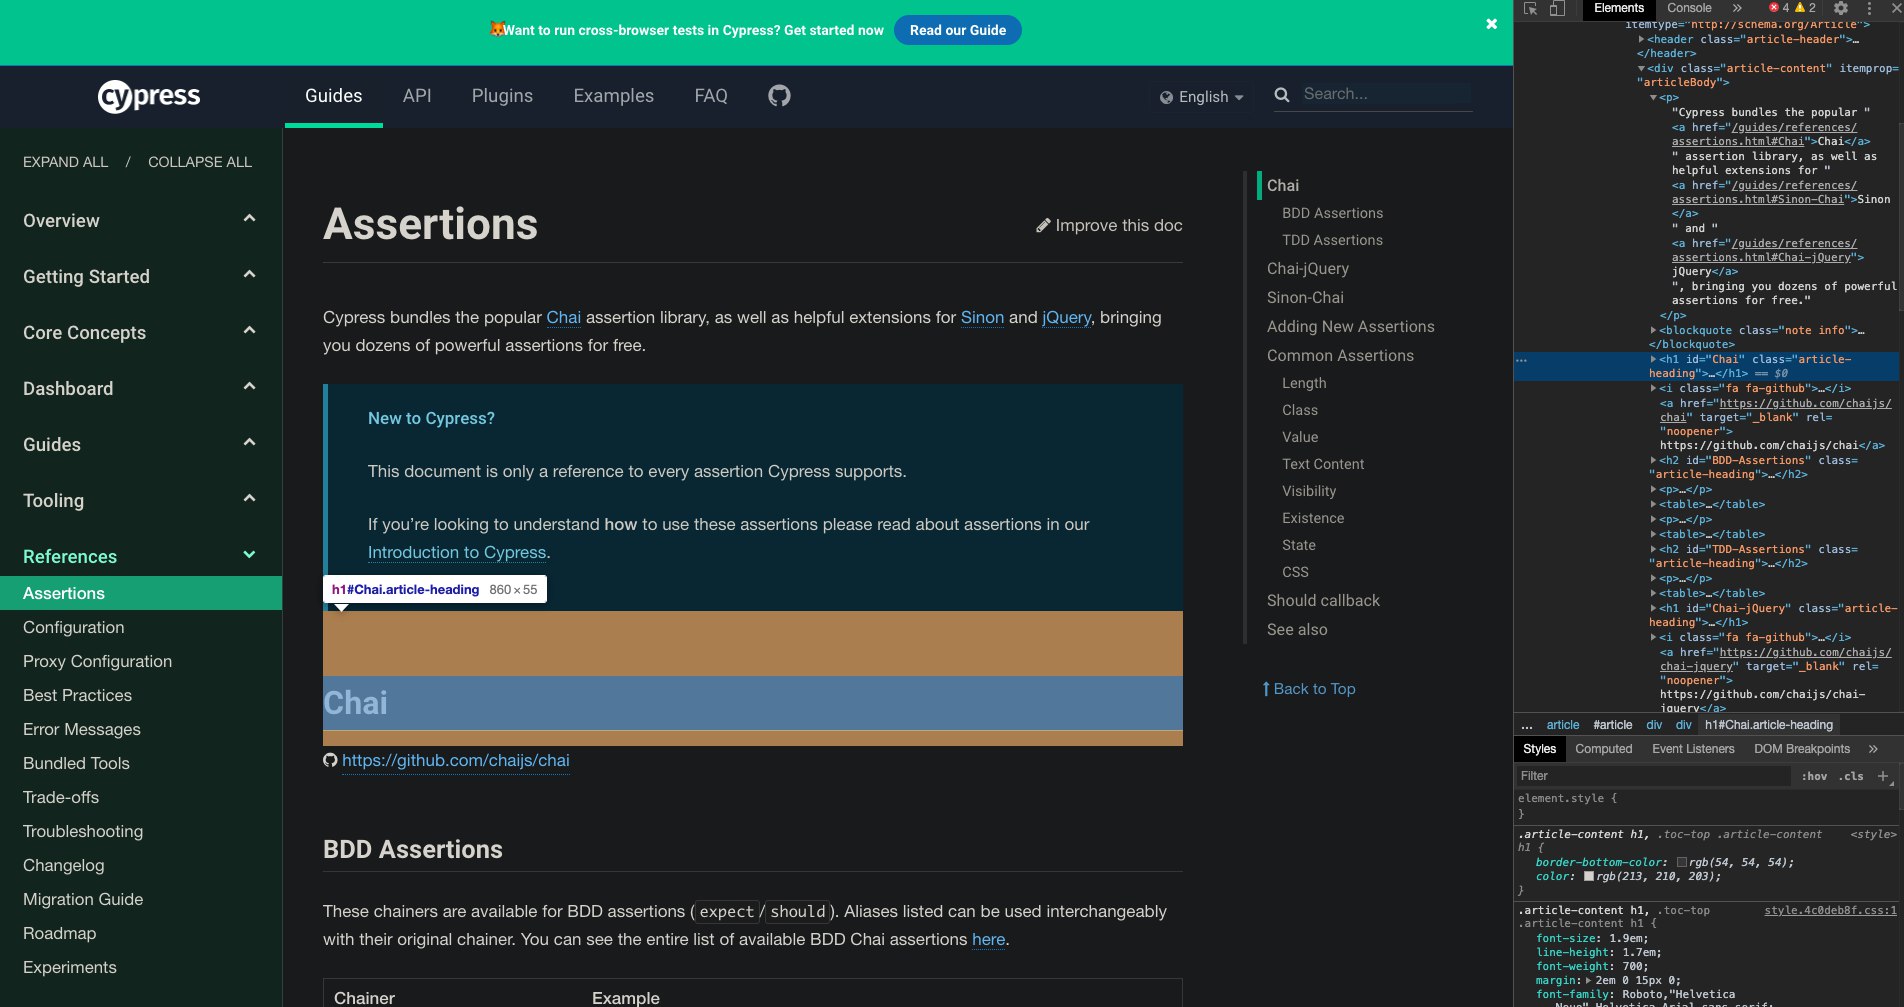Viewport: 1904px width, 1007px height.
Task: Click color swatch rgb(213, 210, 203)
Action: click(x=1589, y=876)
